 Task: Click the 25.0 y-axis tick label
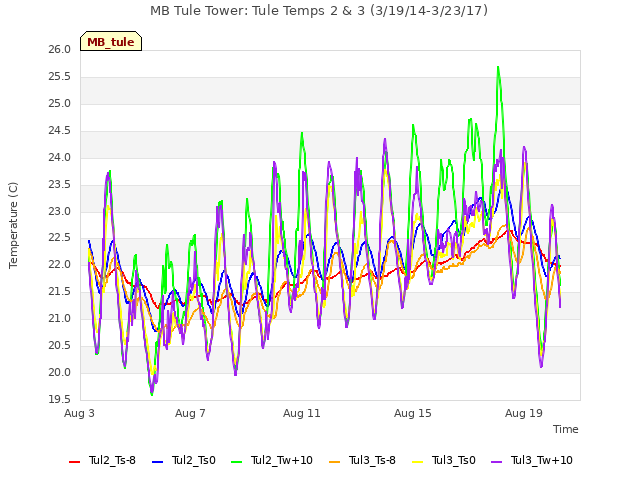pyautogui.click(x=60, y=103)
